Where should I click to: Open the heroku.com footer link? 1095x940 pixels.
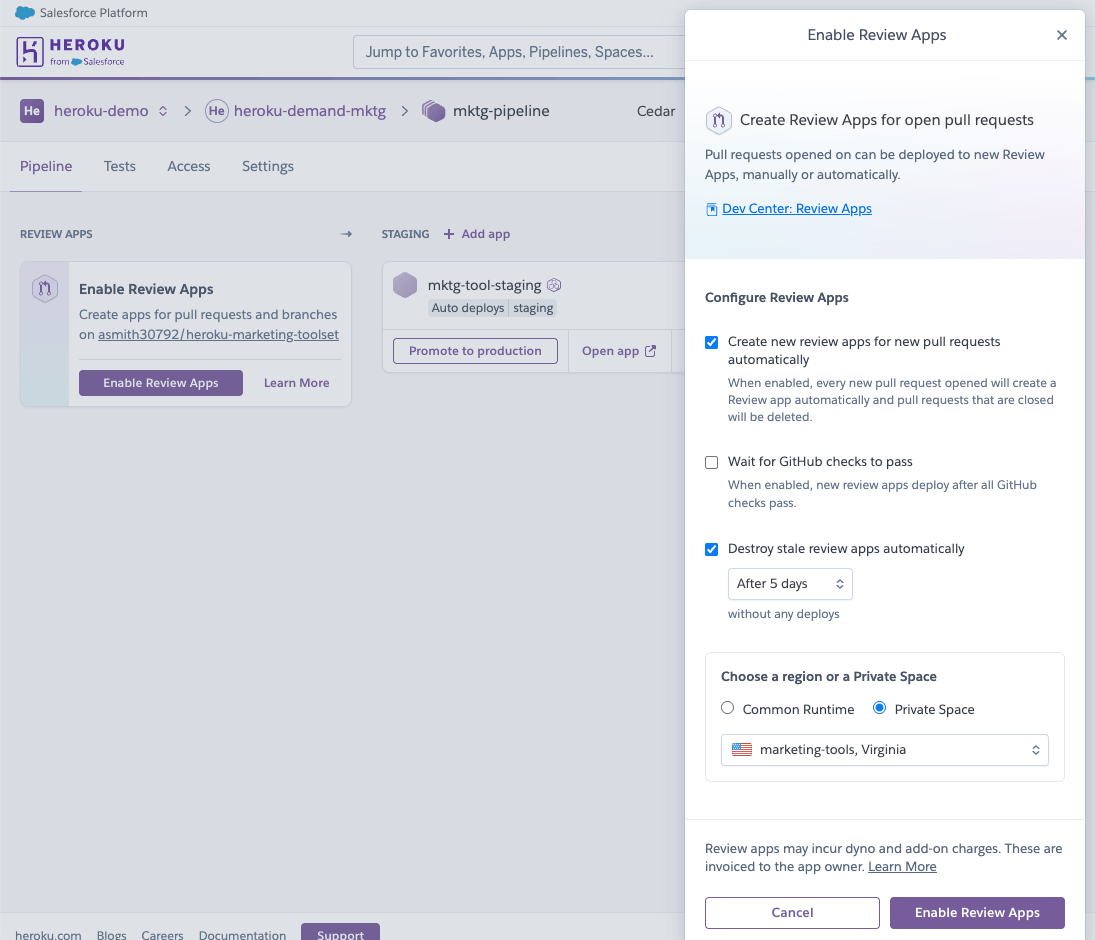point(48,934)
